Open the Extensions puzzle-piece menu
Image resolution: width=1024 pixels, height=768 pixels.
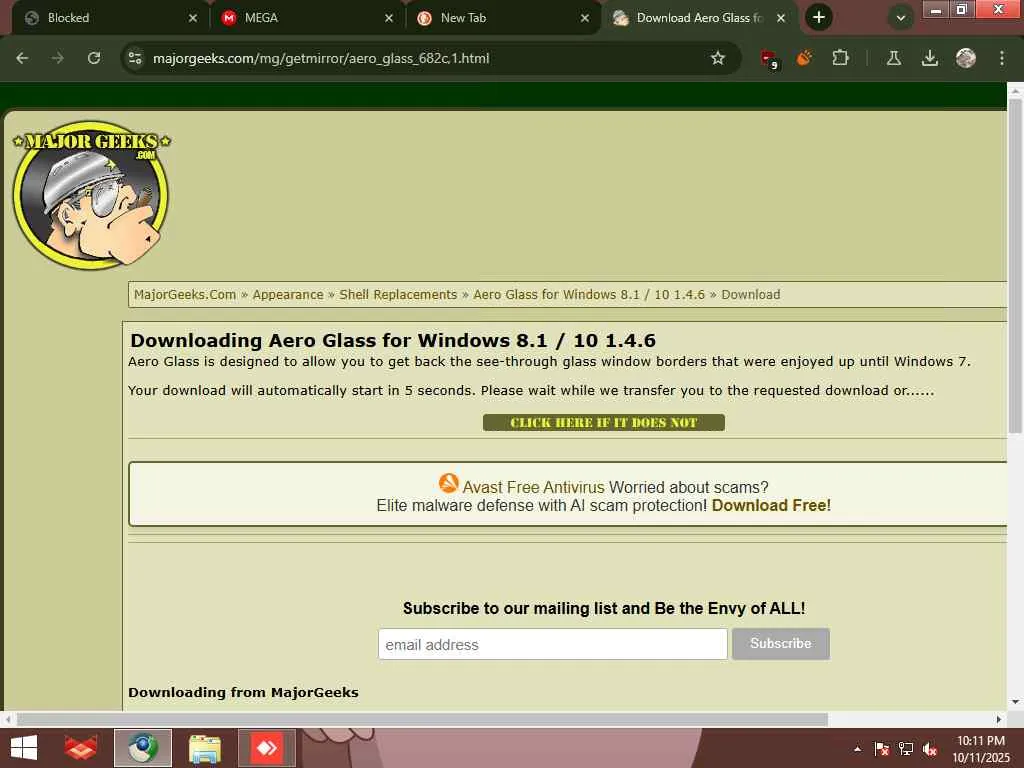pyautogui.click(x=840, y=58)
